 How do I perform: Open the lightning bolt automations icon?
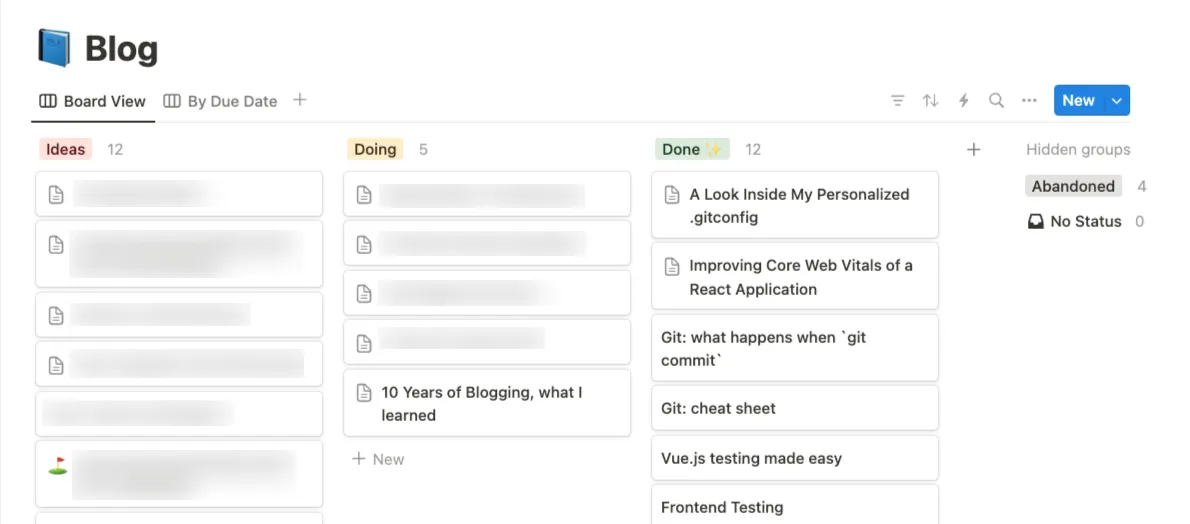coord(964,100)
